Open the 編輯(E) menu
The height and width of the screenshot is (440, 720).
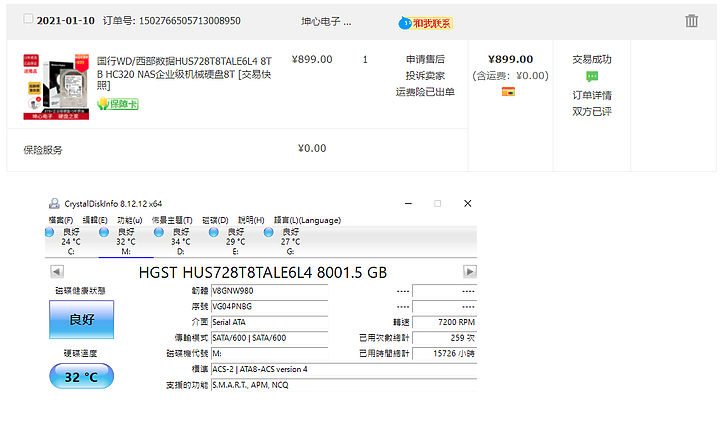point(95,220)
